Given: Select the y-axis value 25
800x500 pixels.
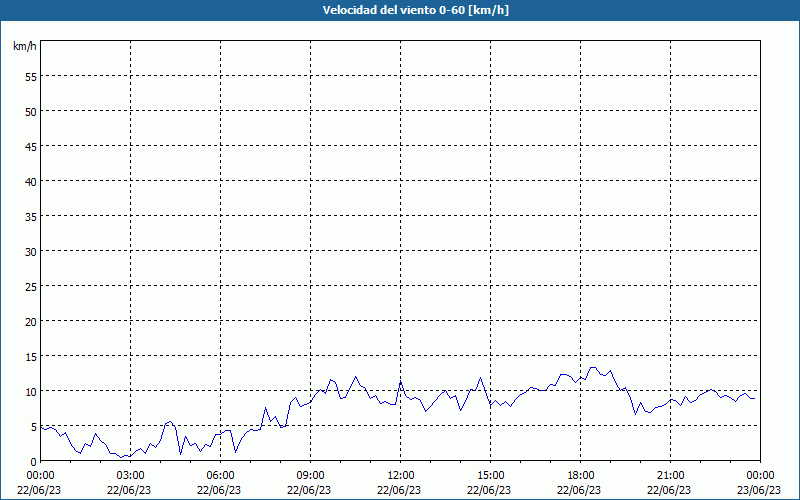Looking at the screenshot, I should point(31,286).
